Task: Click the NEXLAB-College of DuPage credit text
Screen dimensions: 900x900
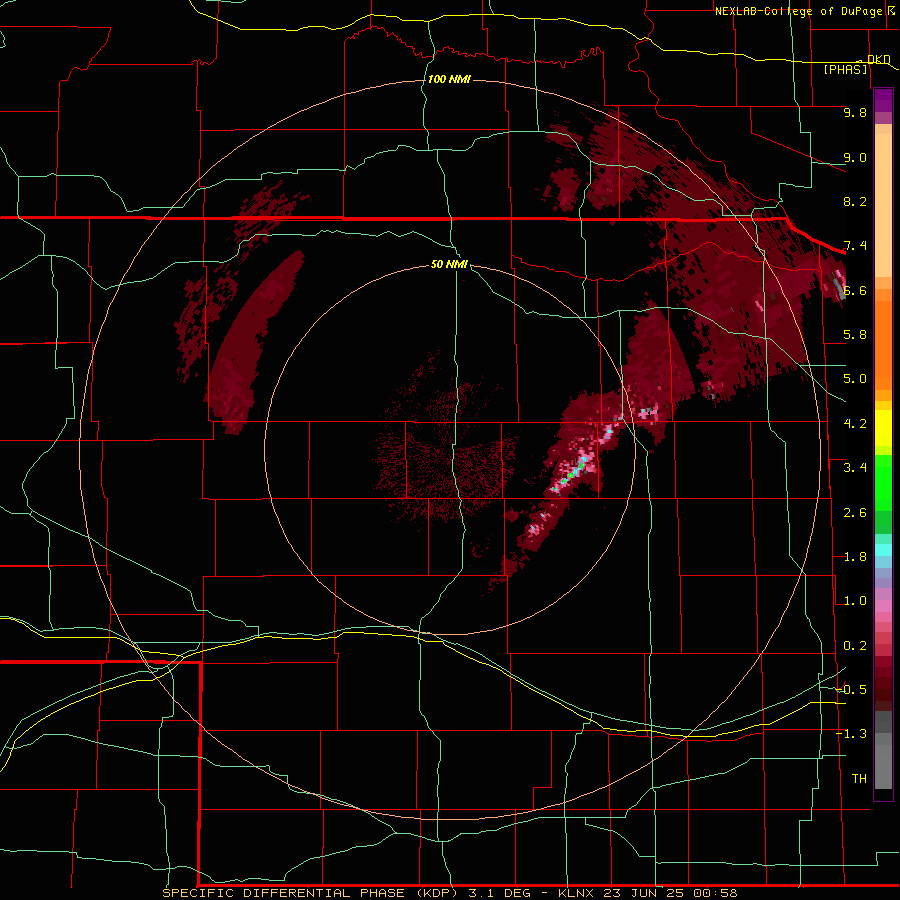Action: pyautogui.click(x=798, y=11)
